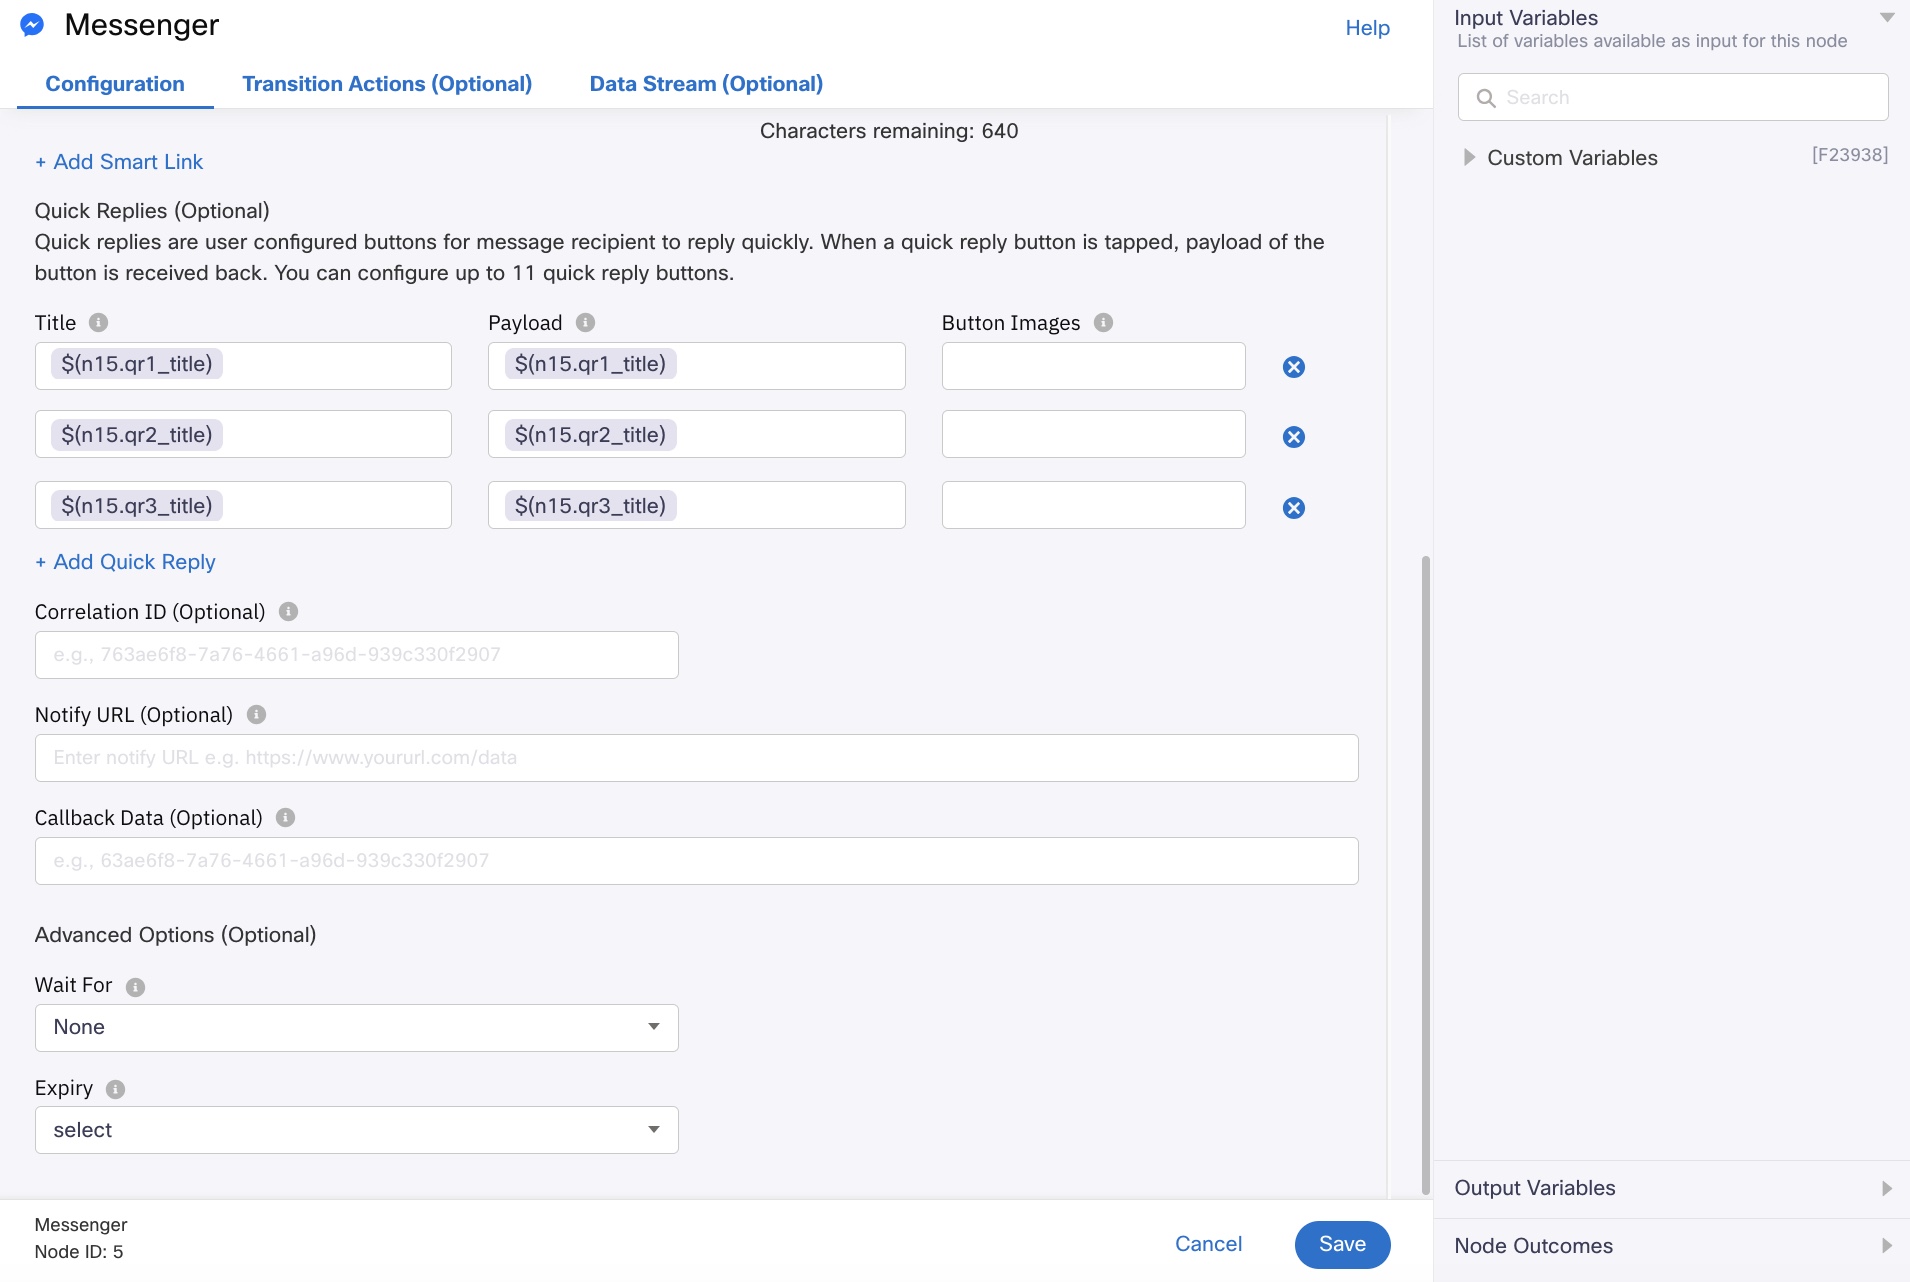
Task: Click first row Title field with qr1_title
Action: tap(243, 366)
